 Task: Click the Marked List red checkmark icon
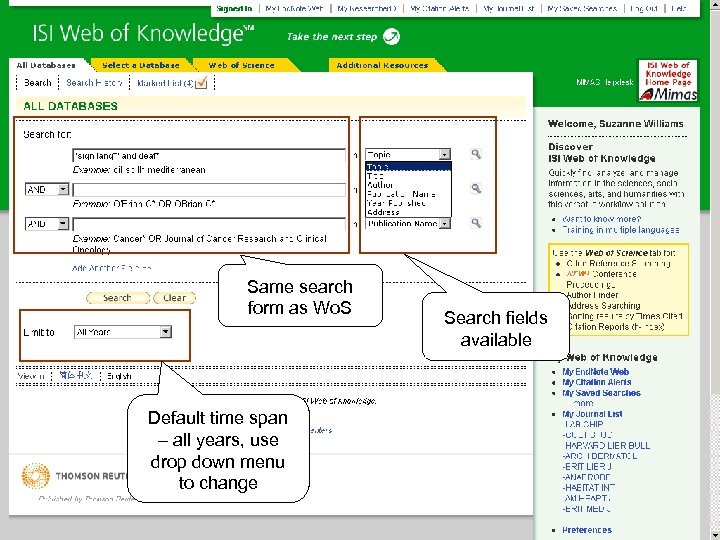click(201, 83)
